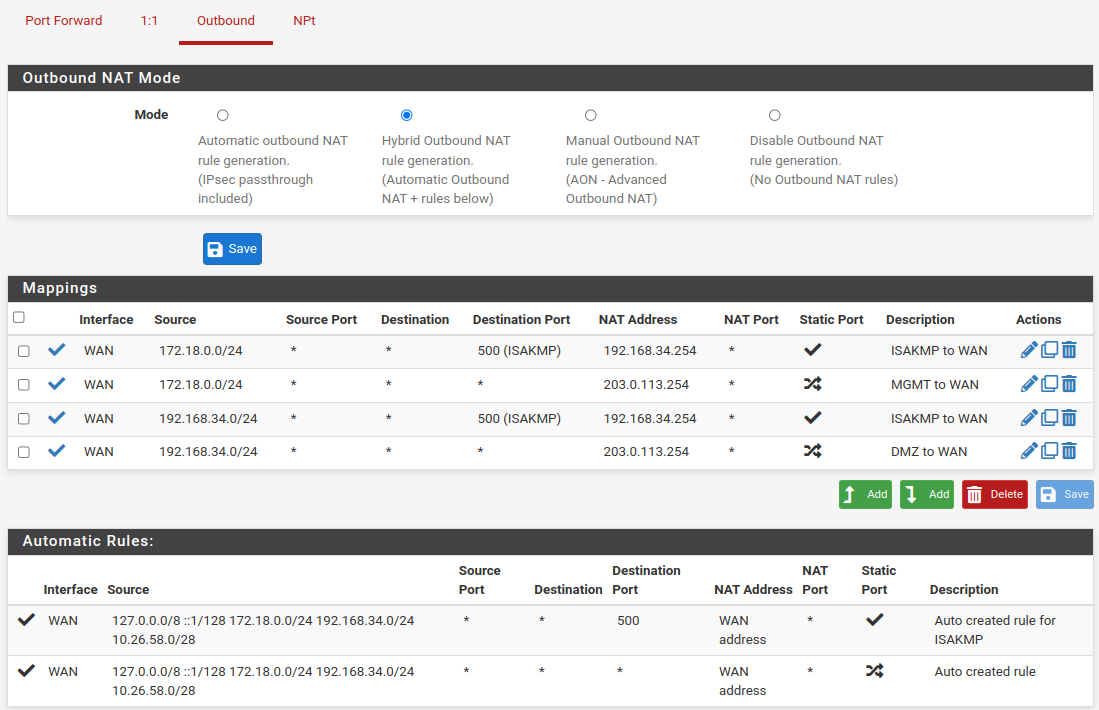Image resolution: width=1099 pixels, height=710 pixels.
Task: Click the 'Mappings' section heading
Action: (x=60, y=288)
